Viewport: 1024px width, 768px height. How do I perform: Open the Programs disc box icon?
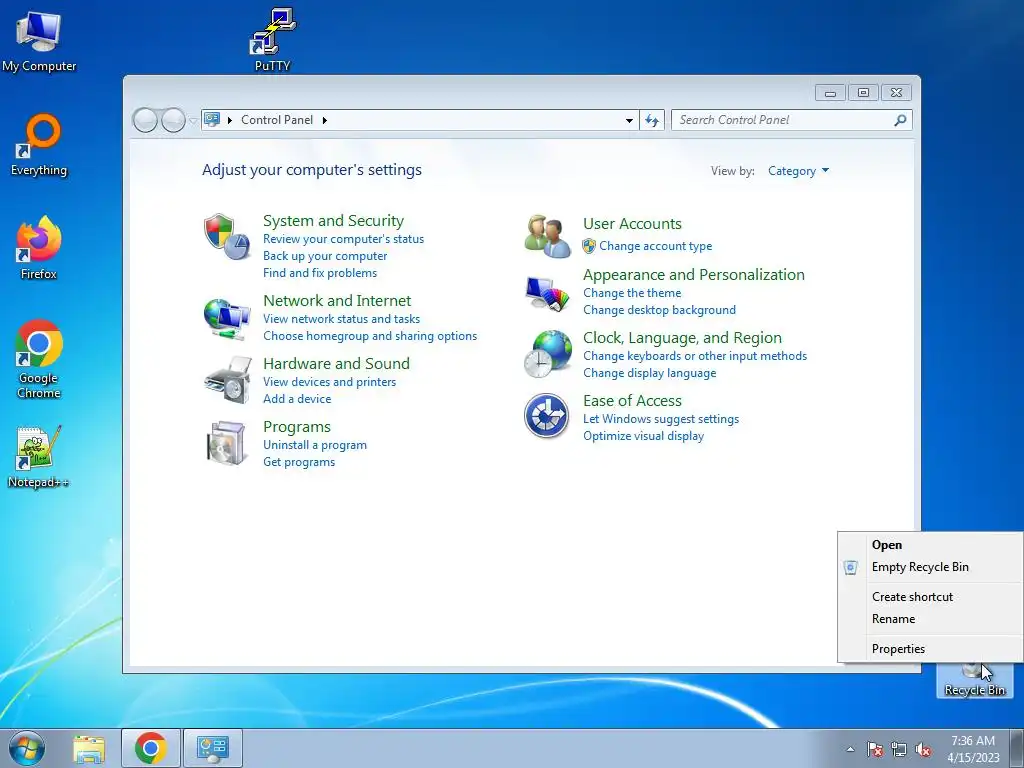click(227, 443)
